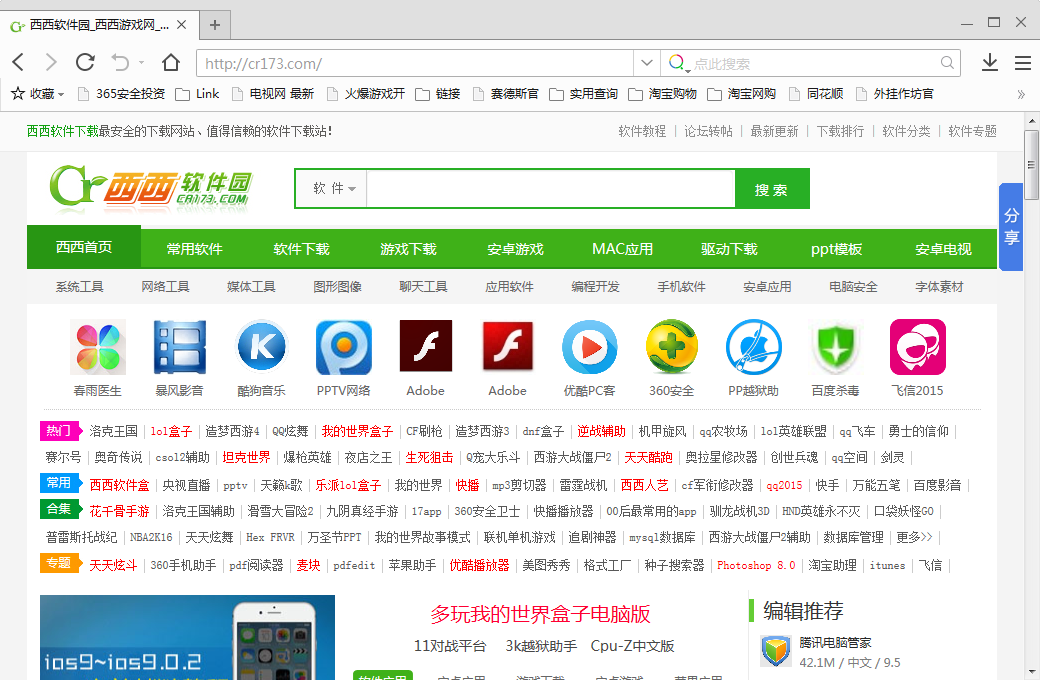Expand the 收藏 bookmarks dropdown
Image resolution: width=1040 pixels, height=680 pixels.
click(61, 95)
